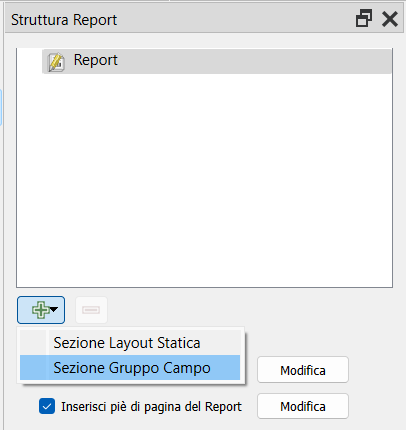Click the green plus add section icon
The height and width of the screenshot is (430, 406).
pos(39,310)
